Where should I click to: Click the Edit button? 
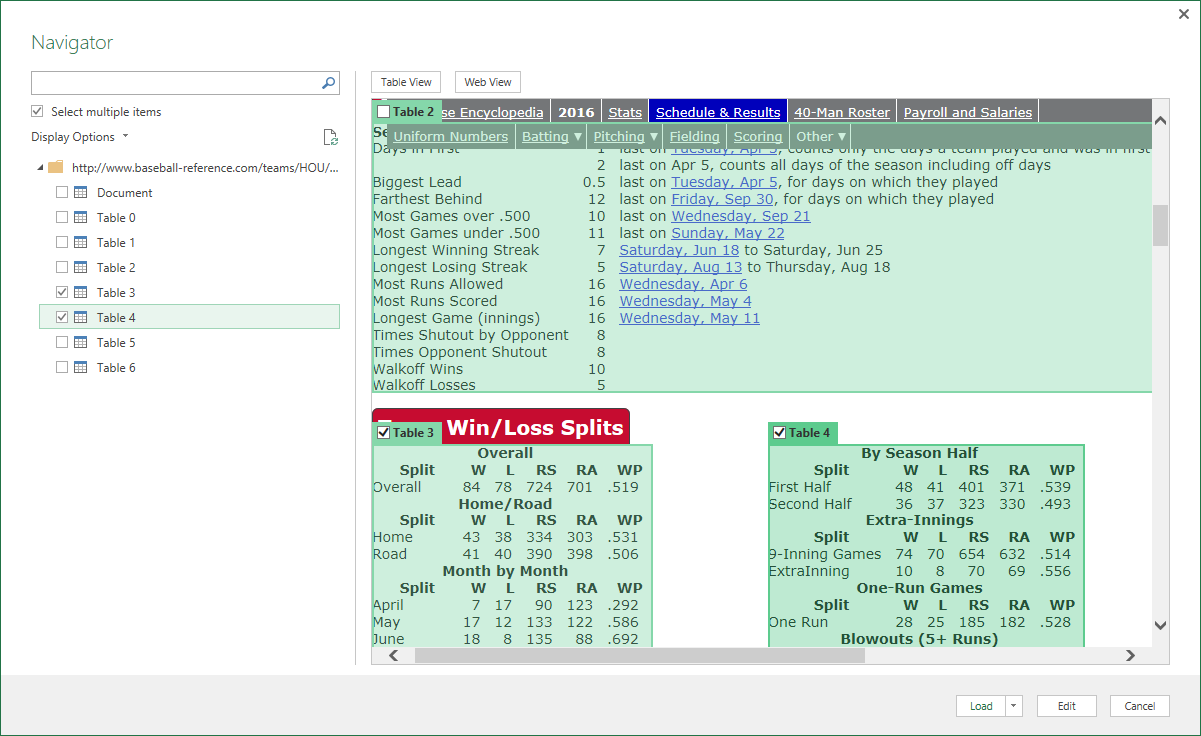(x=1066, y=706)
